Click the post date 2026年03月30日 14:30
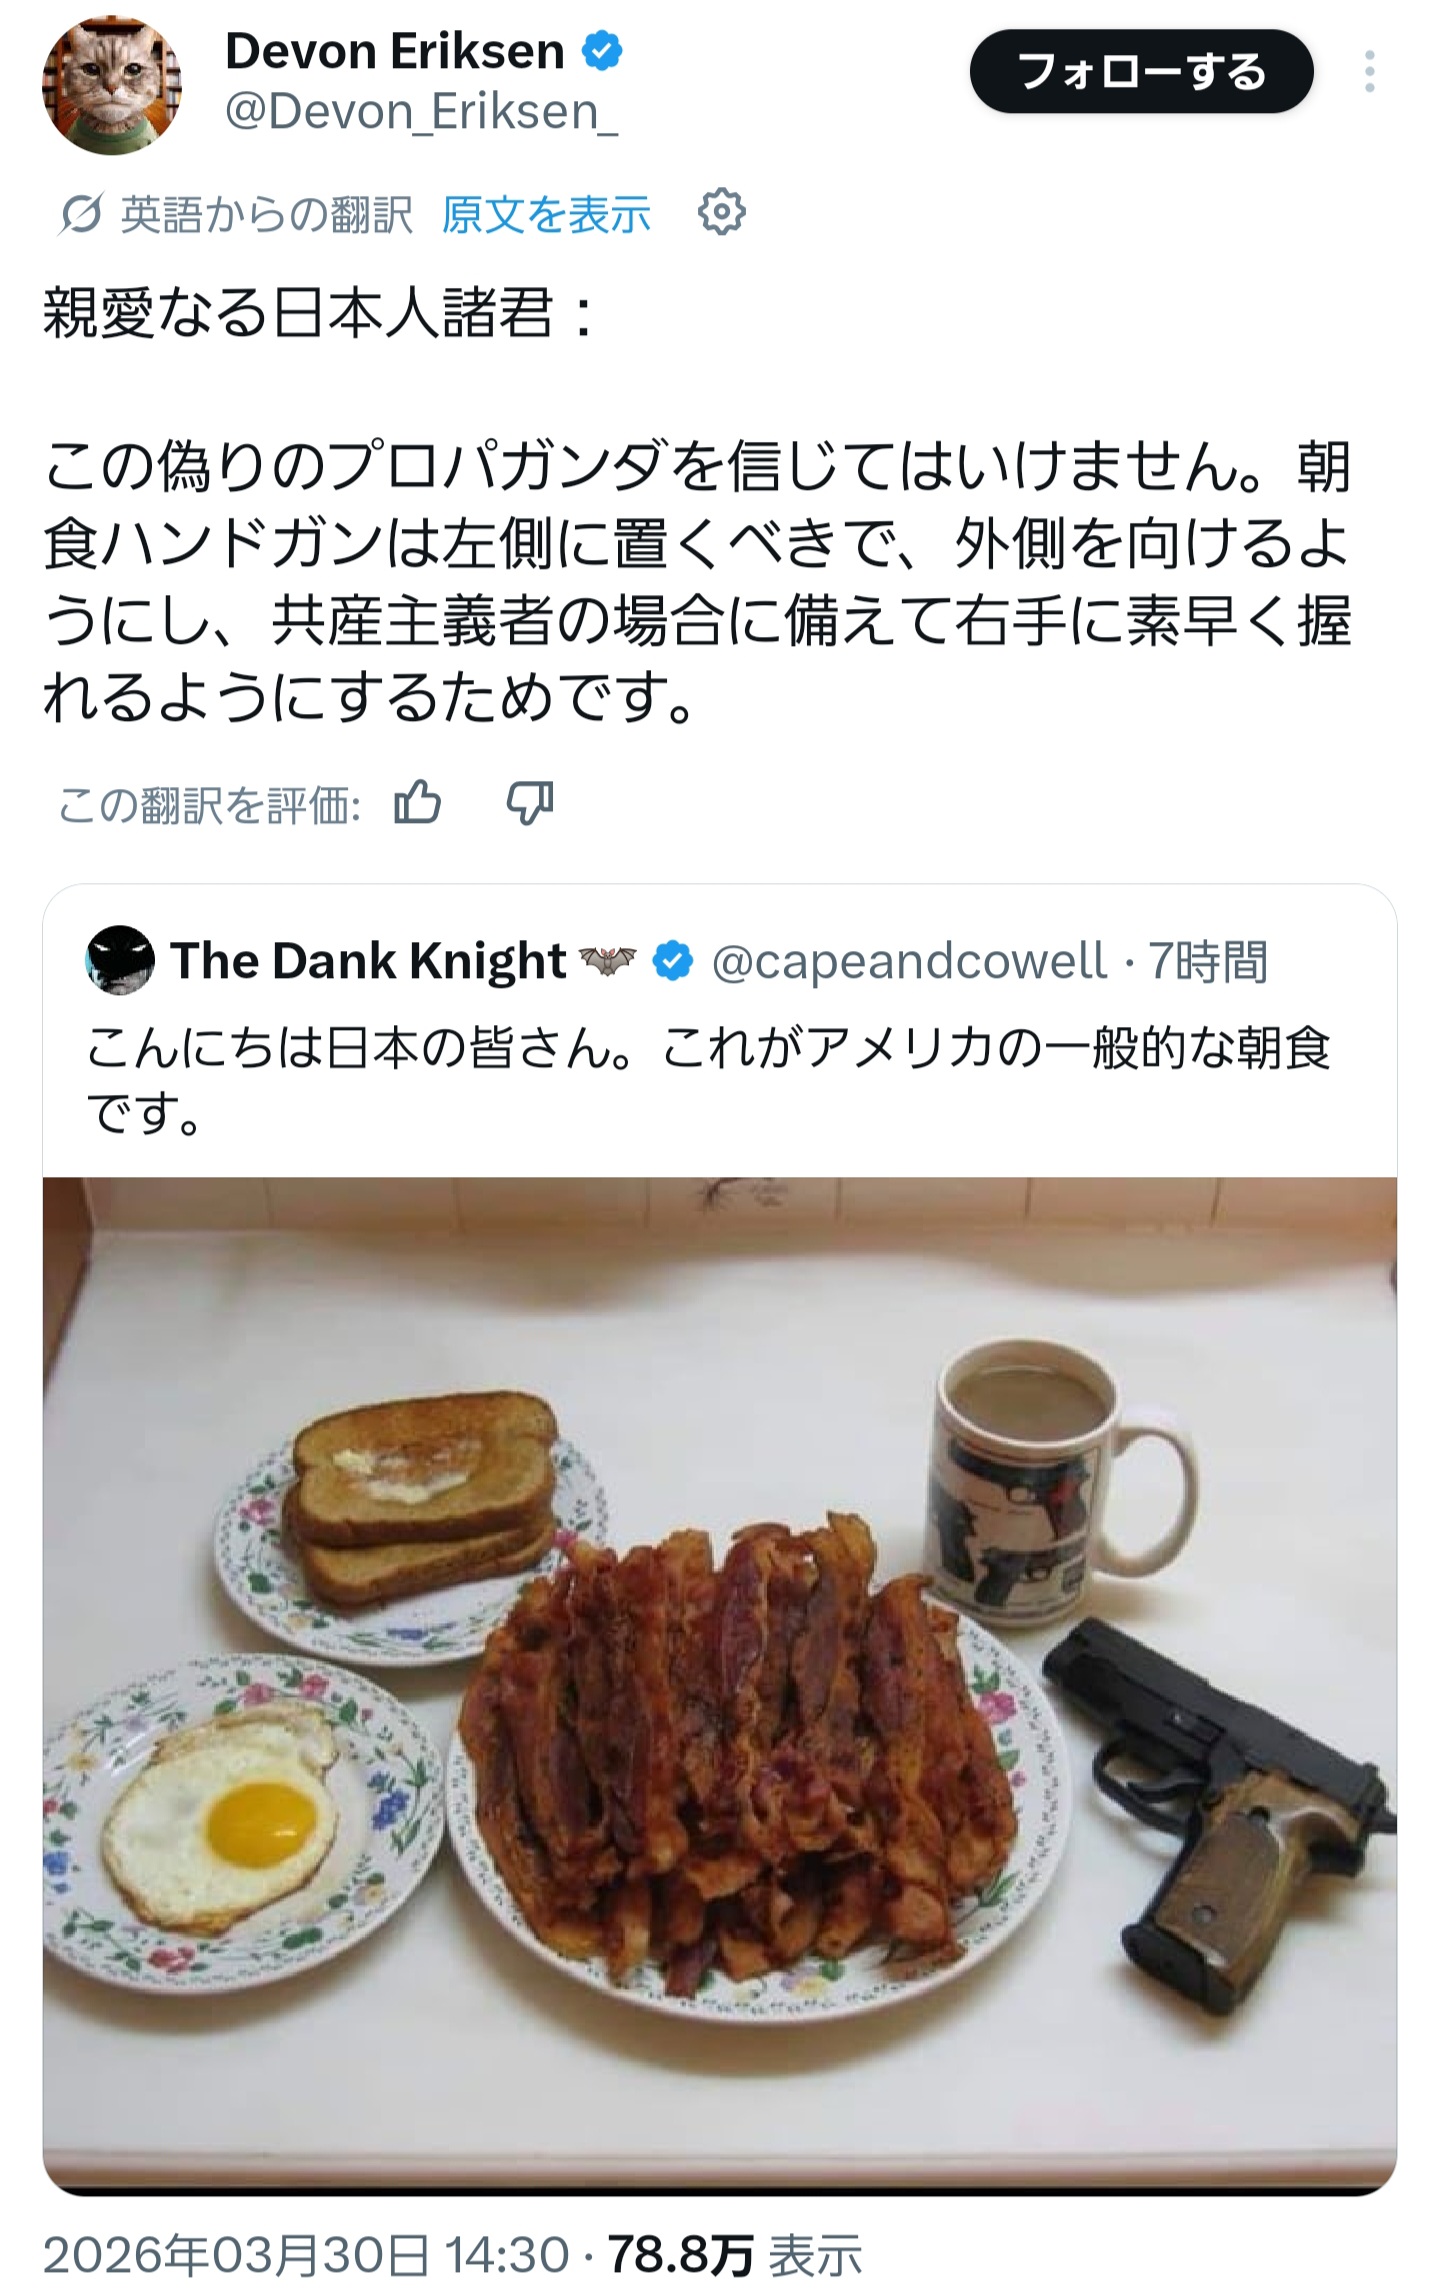Viewport: 1440px width, 2294px height. [x=306, y=2256]
